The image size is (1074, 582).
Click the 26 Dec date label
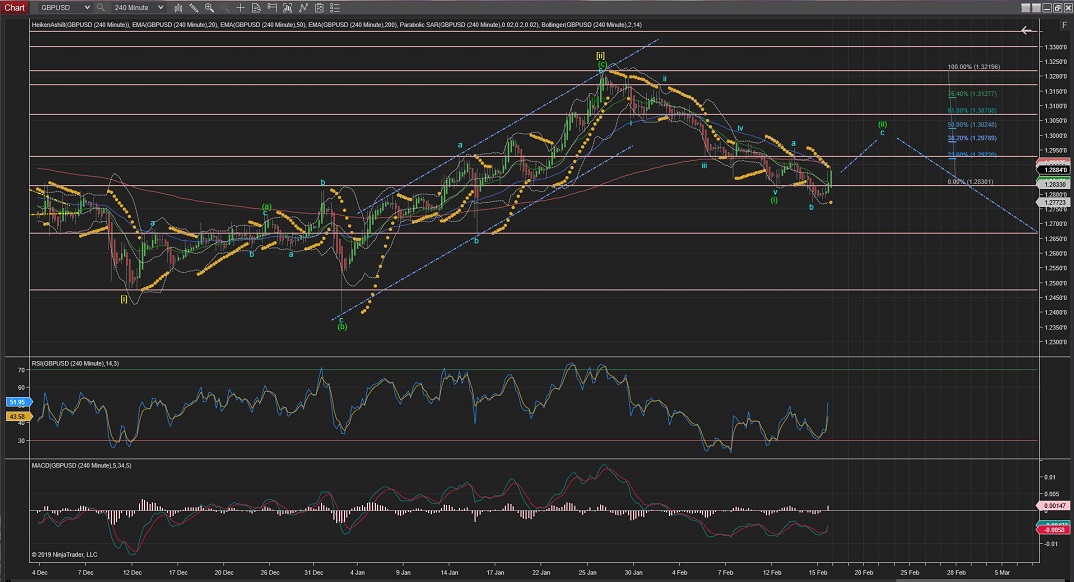click(x=270, y=572)
